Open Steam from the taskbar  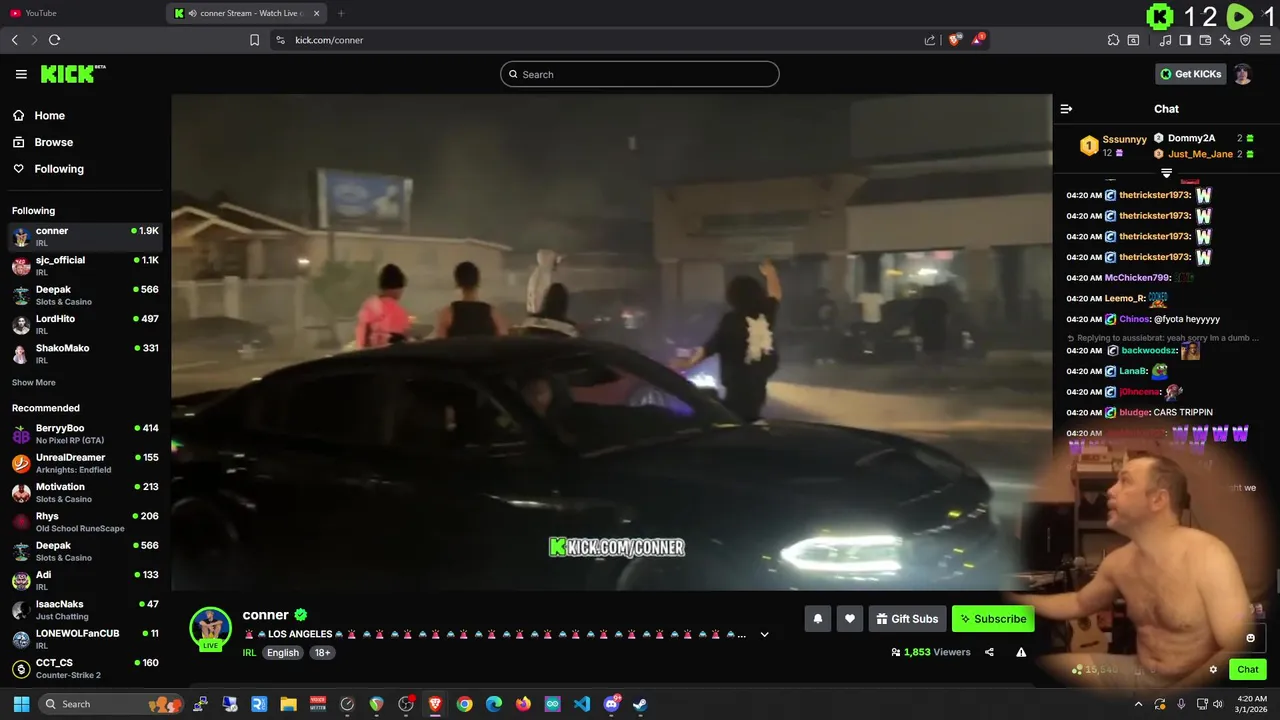(x=640, y=704)
